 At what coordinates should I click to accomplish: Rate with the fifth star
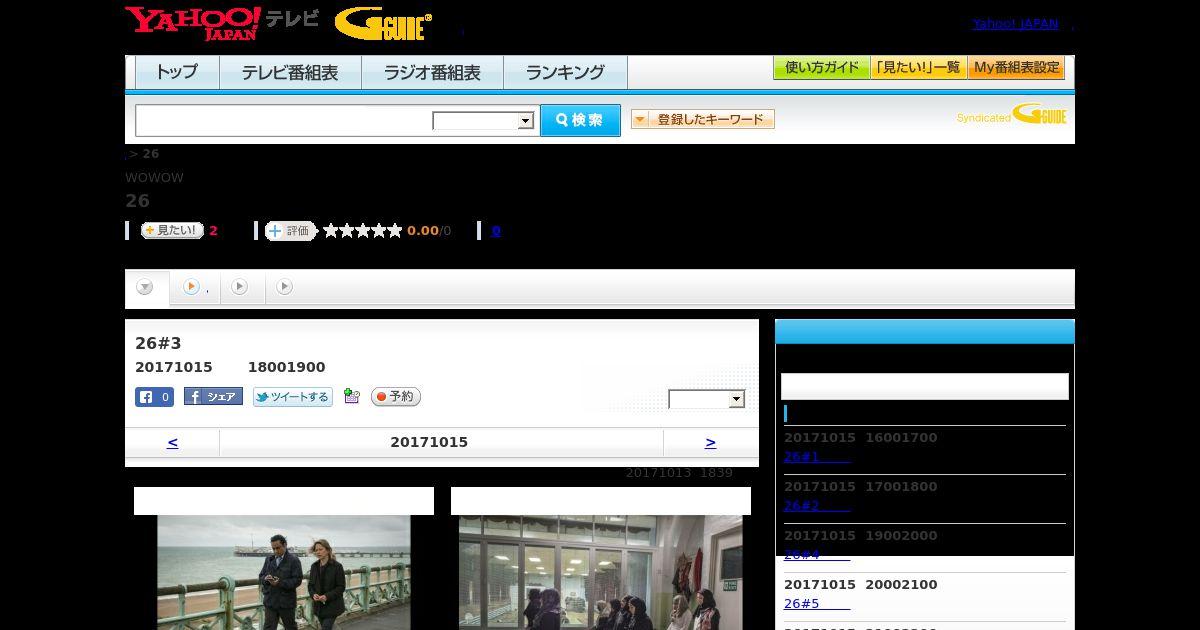[394, 230]
